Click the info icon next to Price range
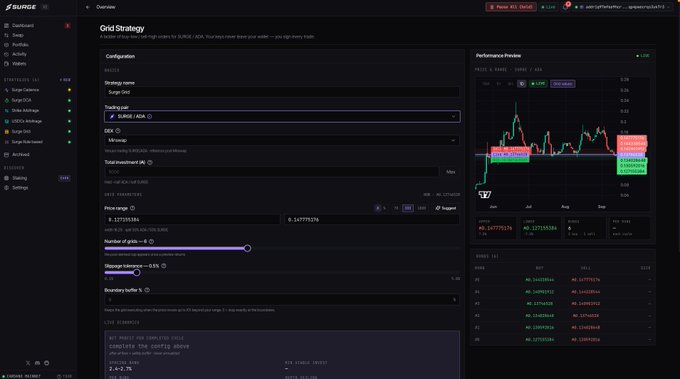Image resolution: width=680 pixels, height=379 pixels. pyautogui.click(x=132, y=208)
